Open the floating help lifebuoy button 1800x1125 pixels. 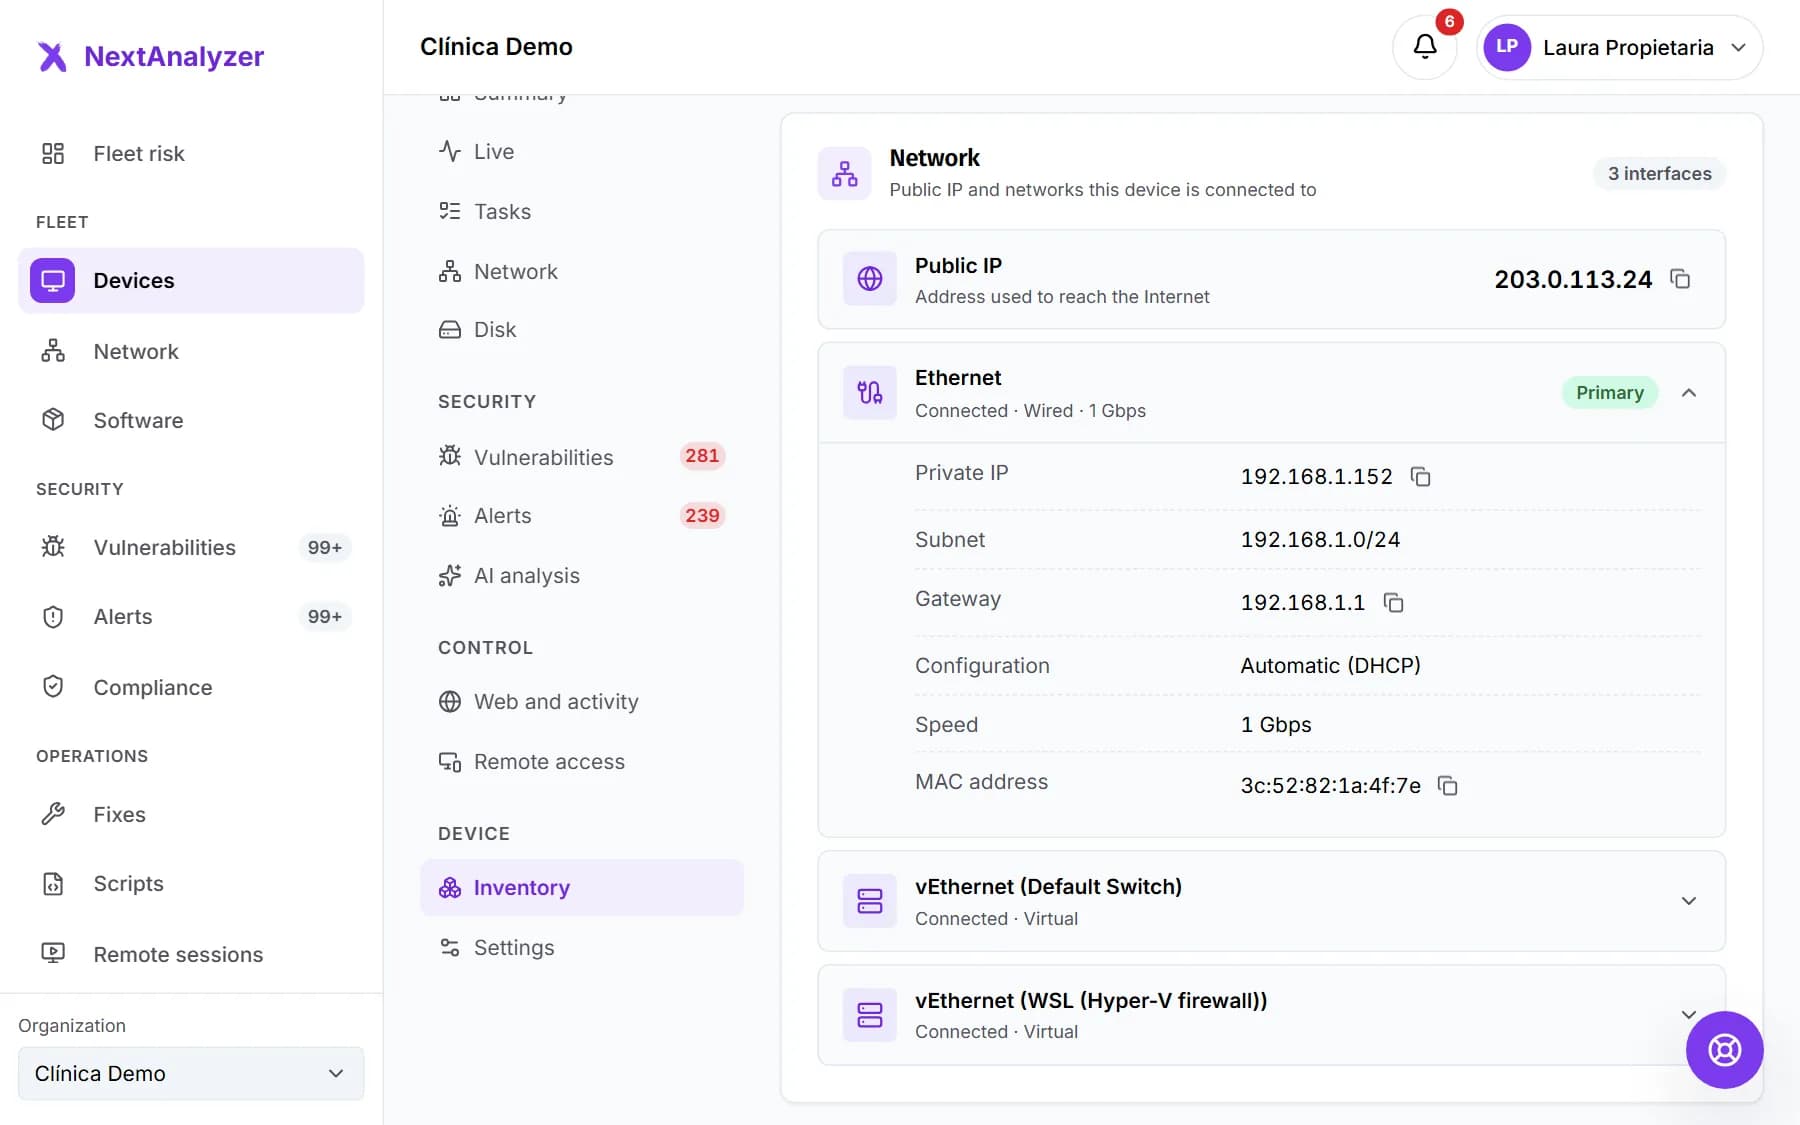click(x=1724, y=1050)
